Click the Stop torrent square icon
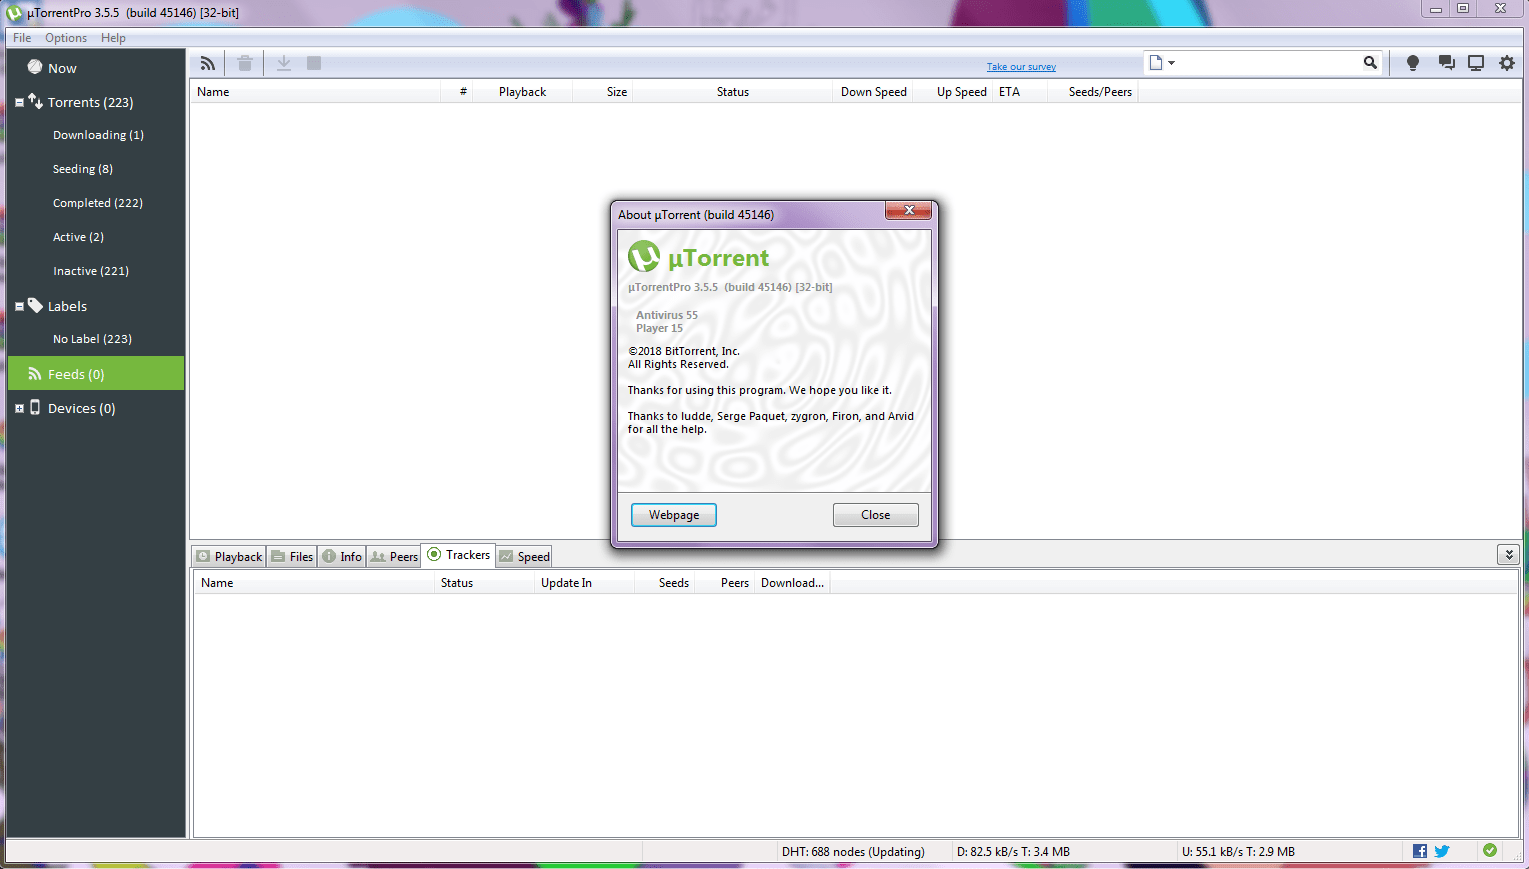The image size is (1529, 869). click(x=314, y=63)
